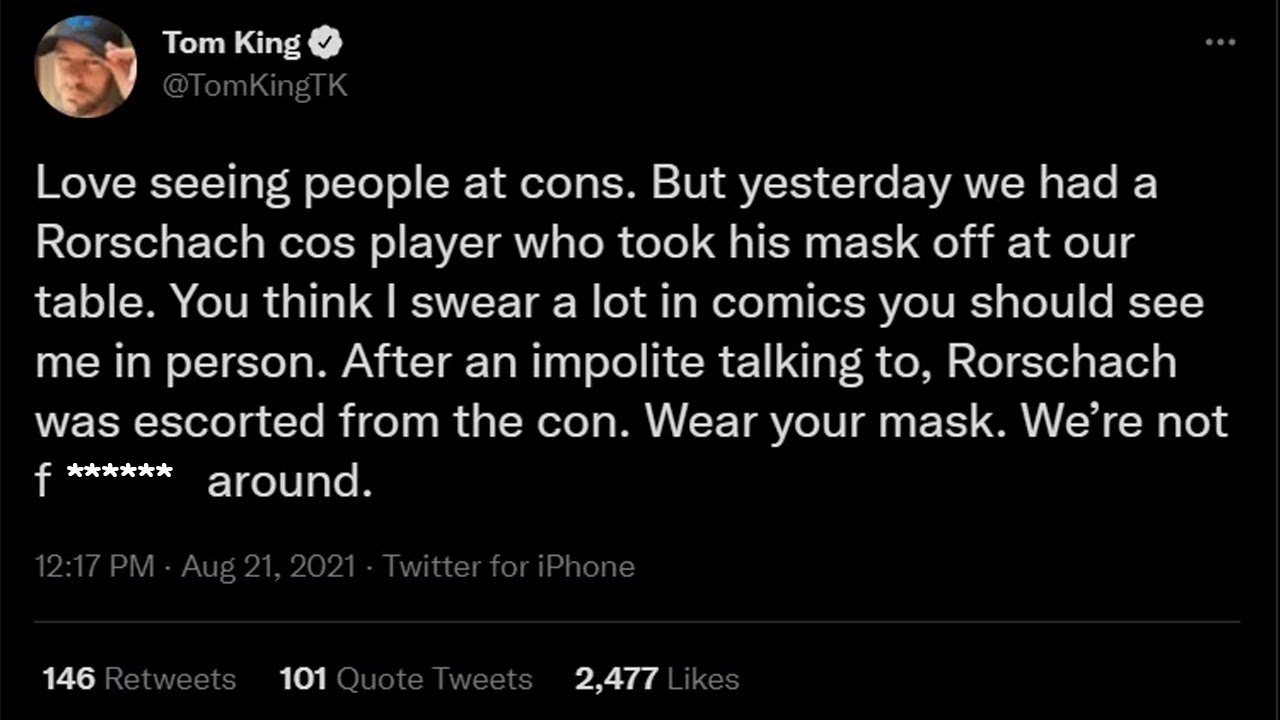
Task: Open the Twitter for iPhone source link
Action: [x=508, y=567]
